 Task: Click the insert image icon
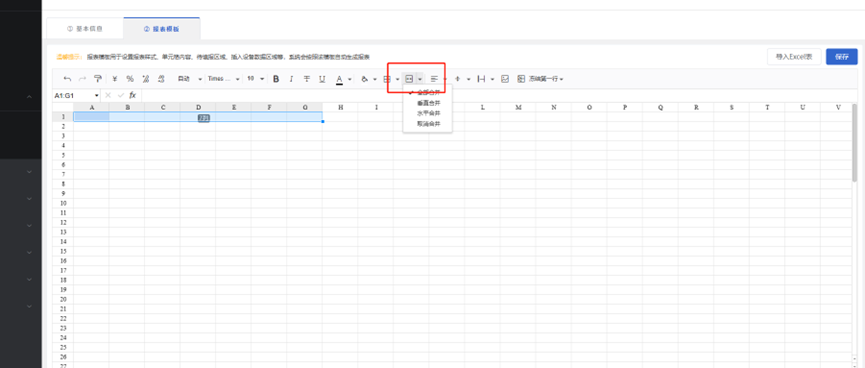[504, 79]
